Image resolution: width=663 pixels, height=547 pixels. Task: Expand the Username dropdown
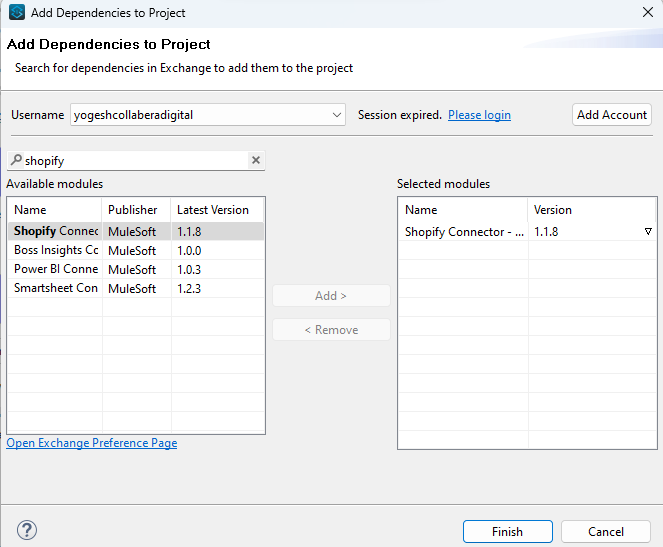coord(336,115)
